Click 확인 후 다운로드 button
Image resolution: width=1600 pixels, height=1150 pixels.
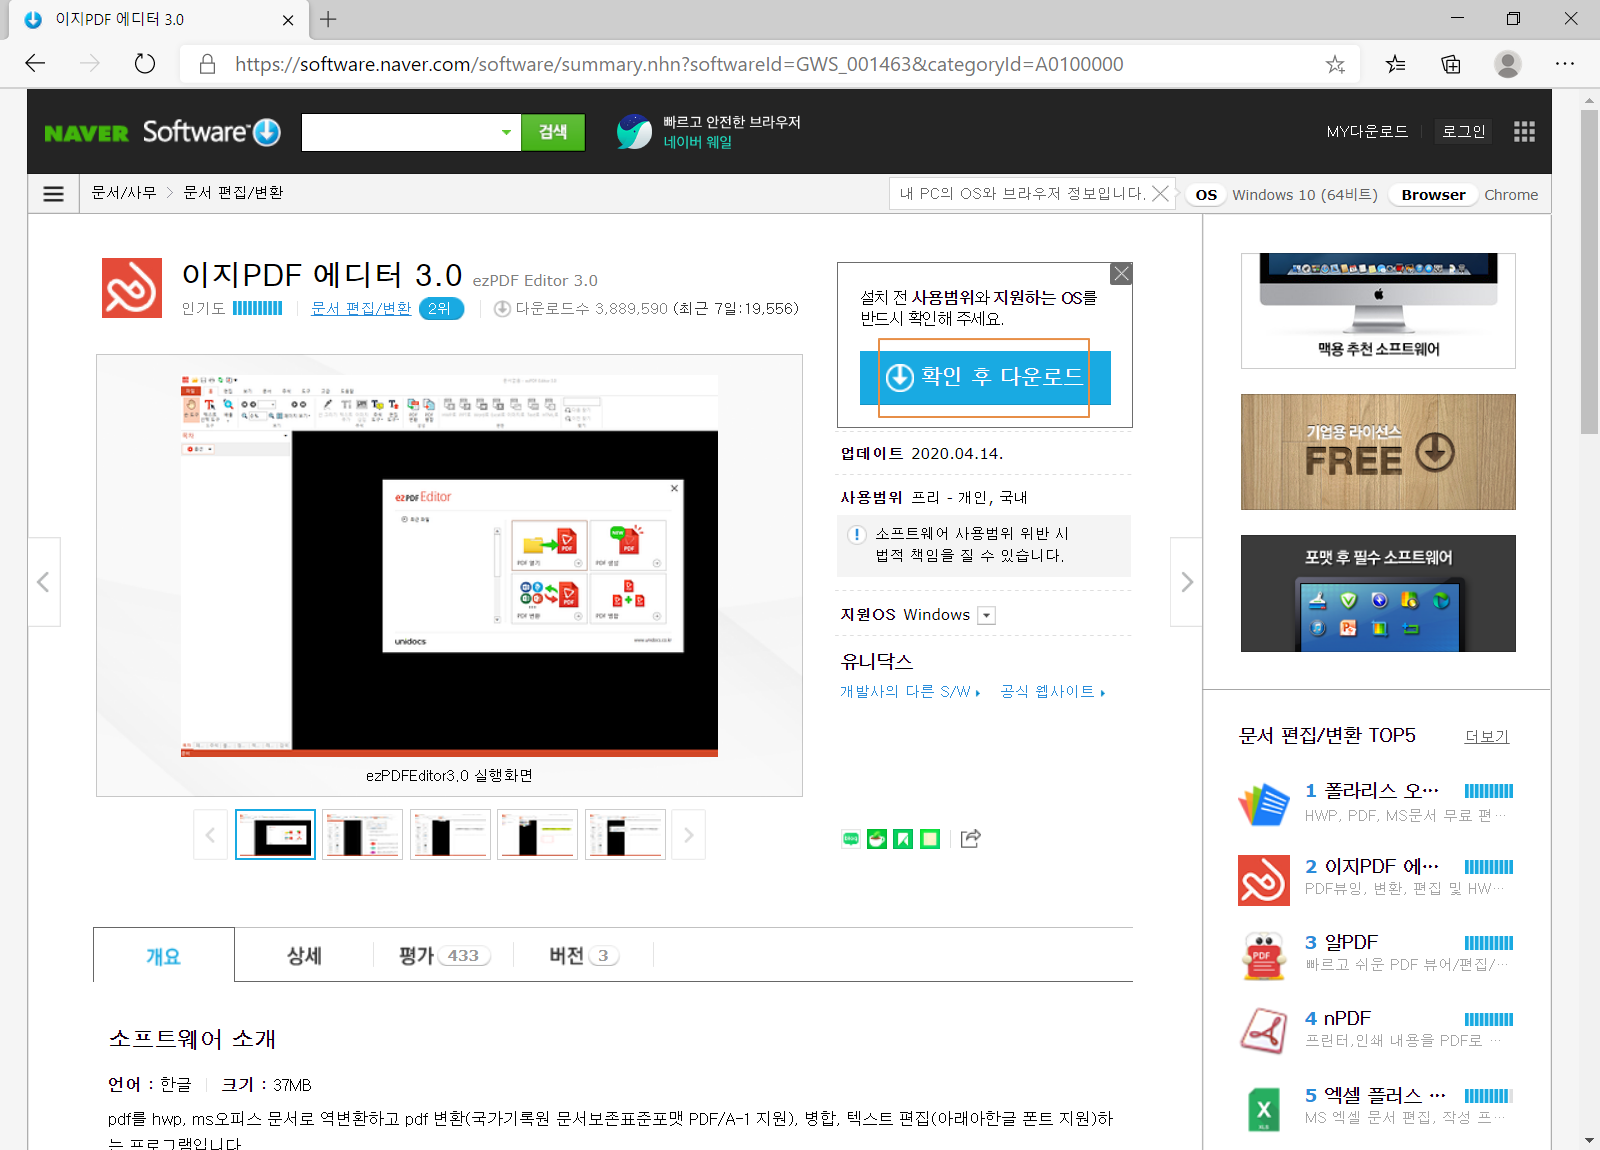985,377
